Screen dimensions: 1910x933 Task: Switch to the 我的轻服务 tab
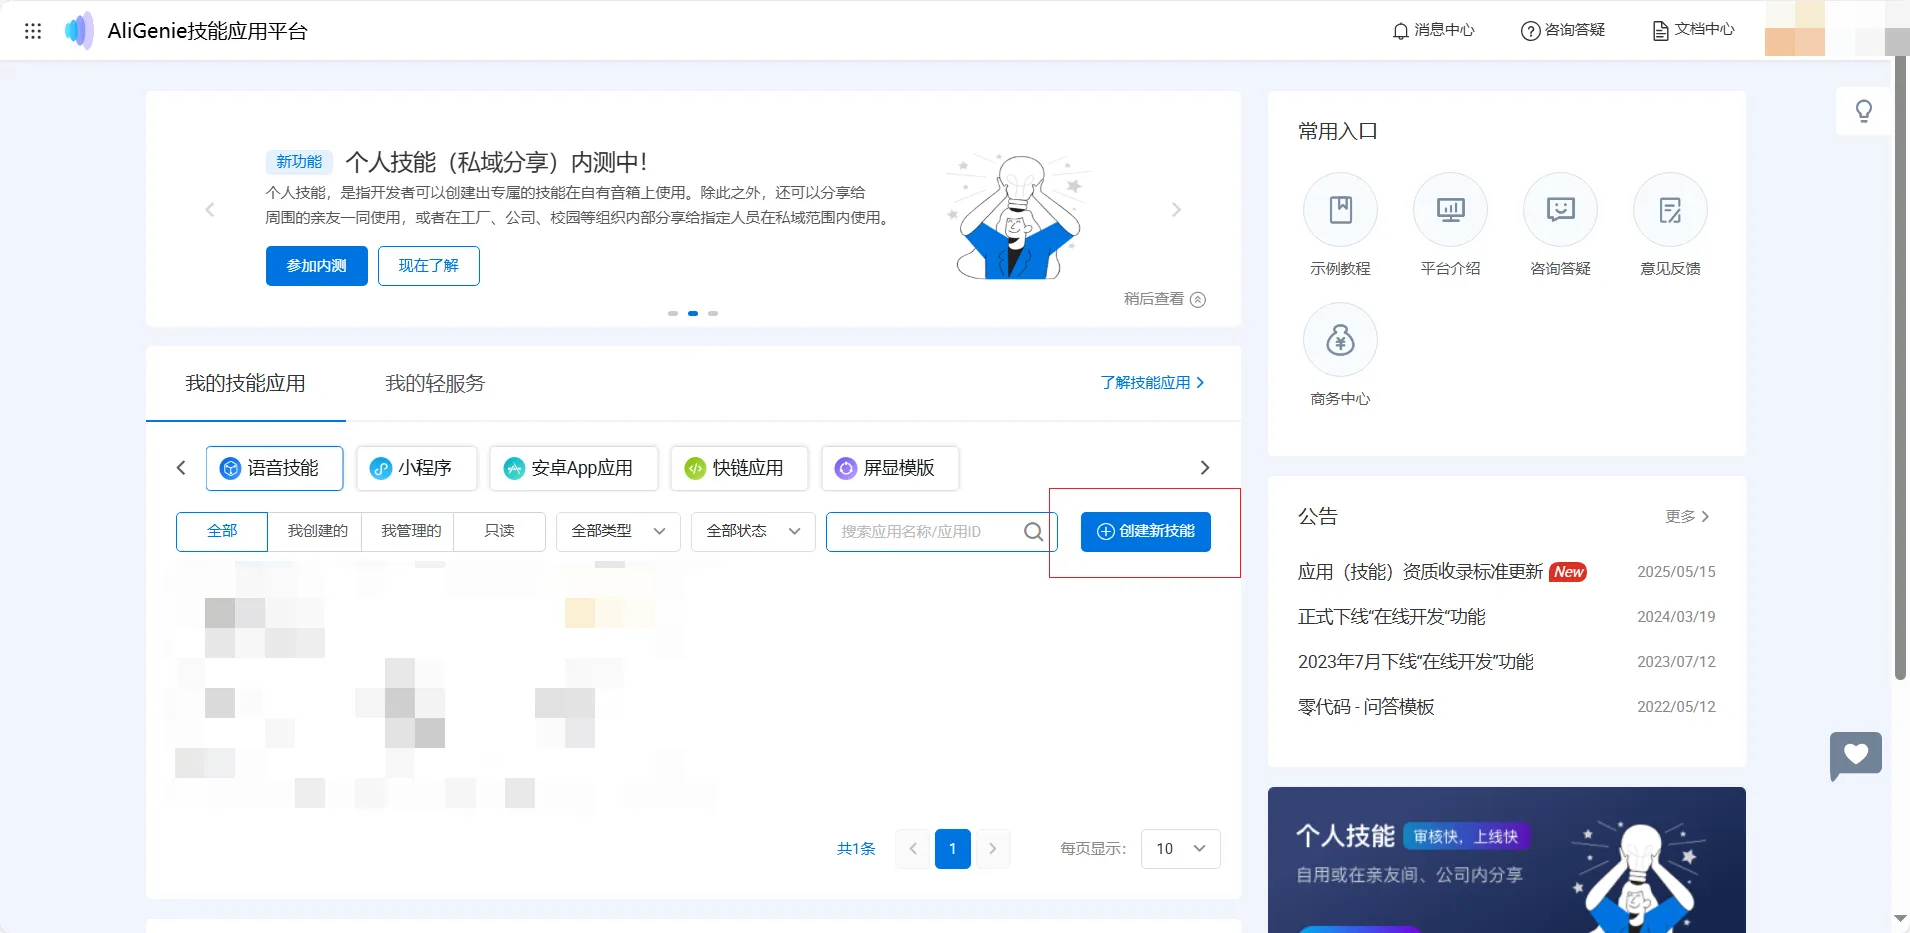[435, 384]
